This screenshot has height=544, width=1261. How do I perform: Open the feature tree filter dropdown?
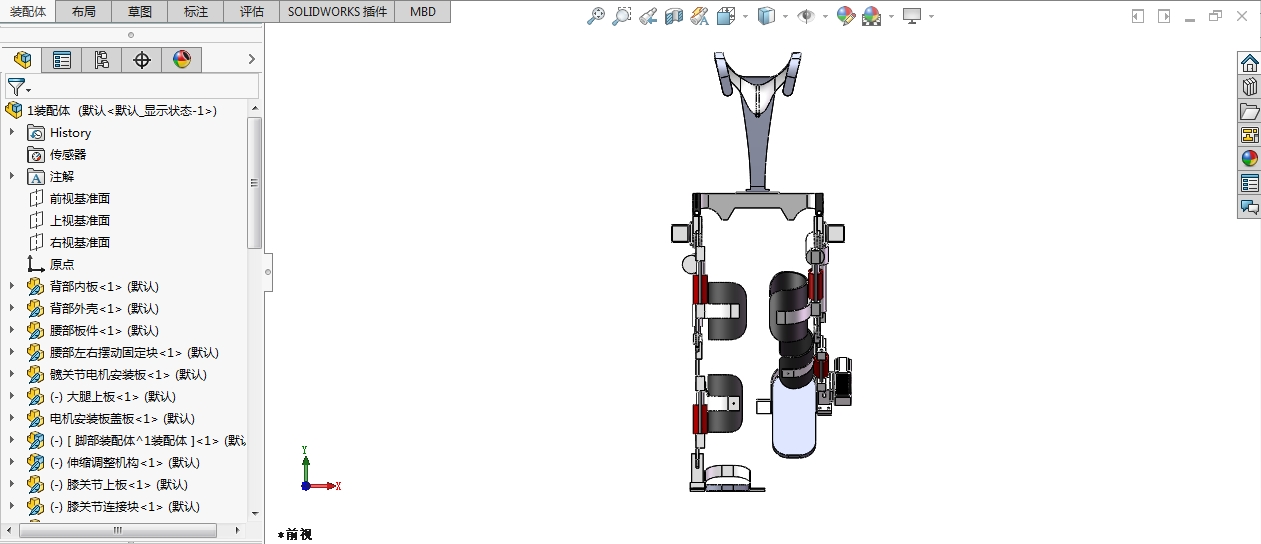19,88
